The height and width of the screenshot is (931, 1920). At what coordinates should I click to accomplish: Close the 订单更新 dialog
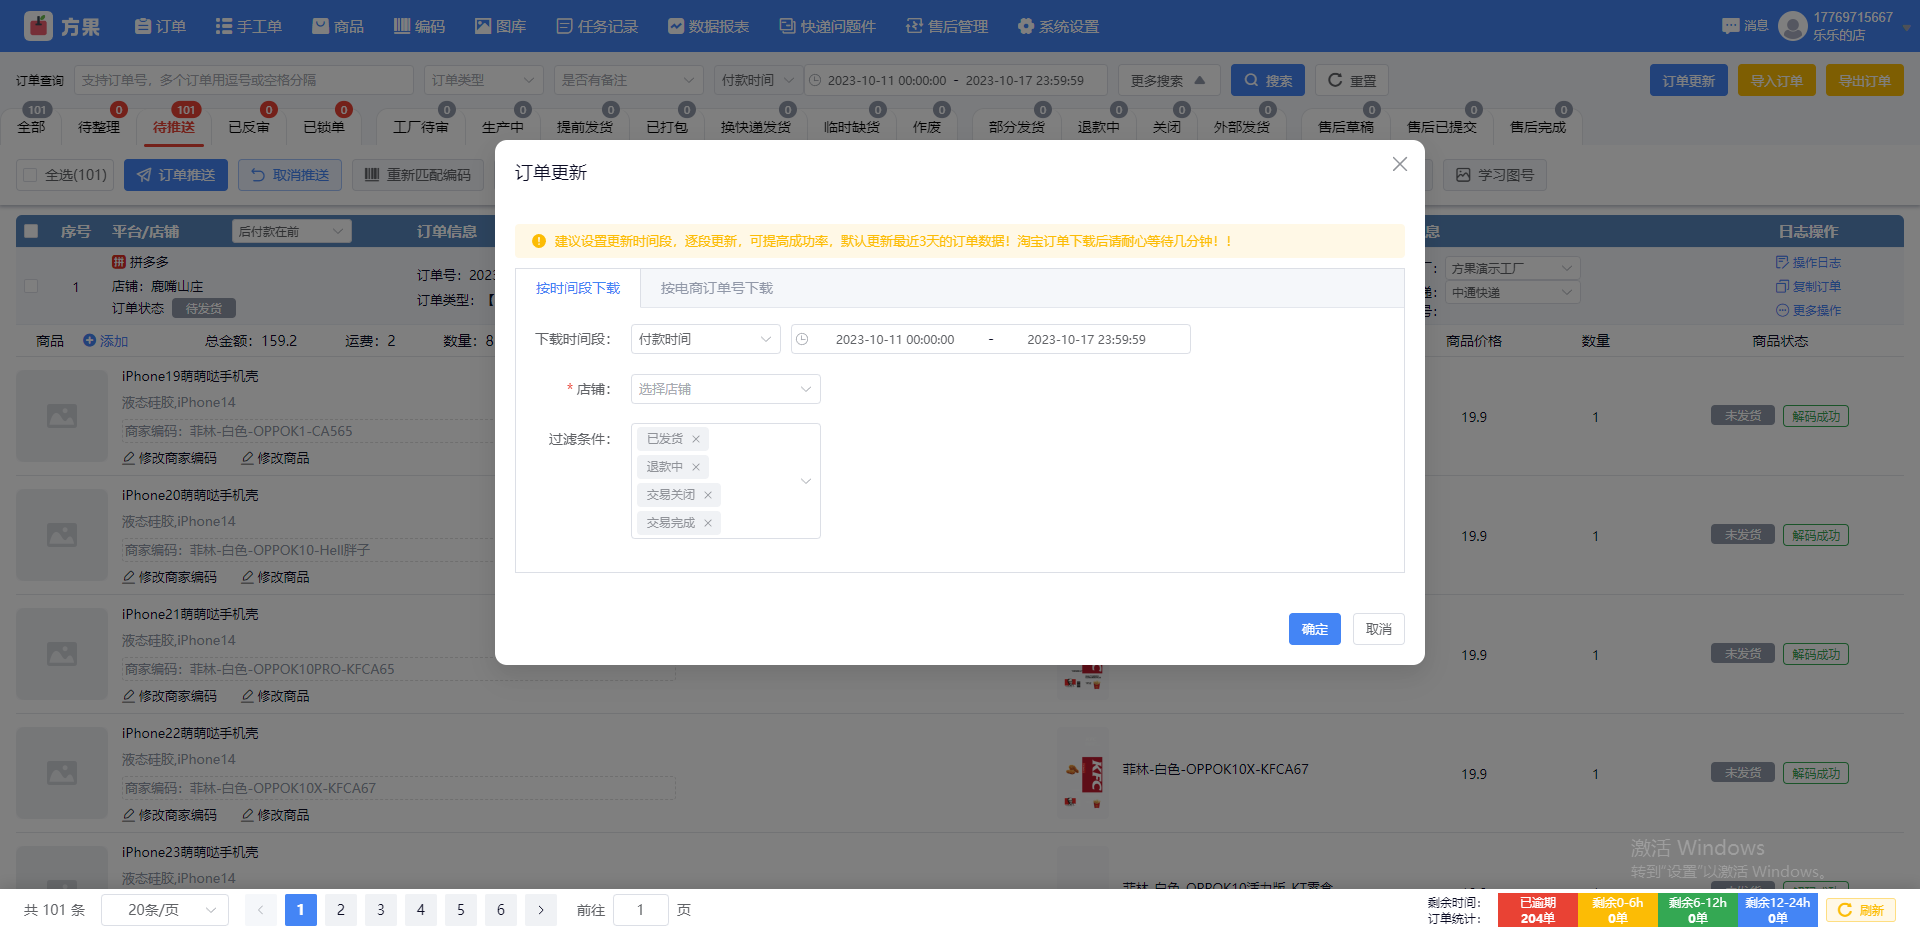1400,164
